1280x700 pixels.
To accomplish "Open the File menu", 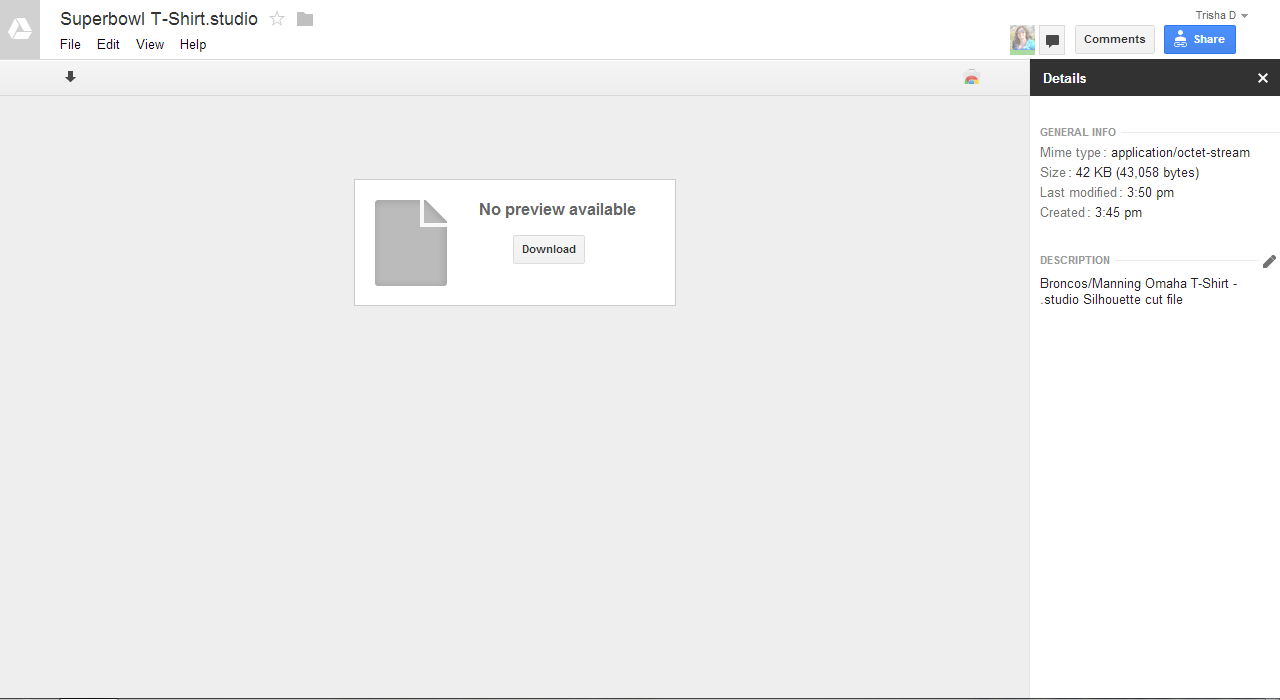I will pyautogui.click(x=70, y=44).
